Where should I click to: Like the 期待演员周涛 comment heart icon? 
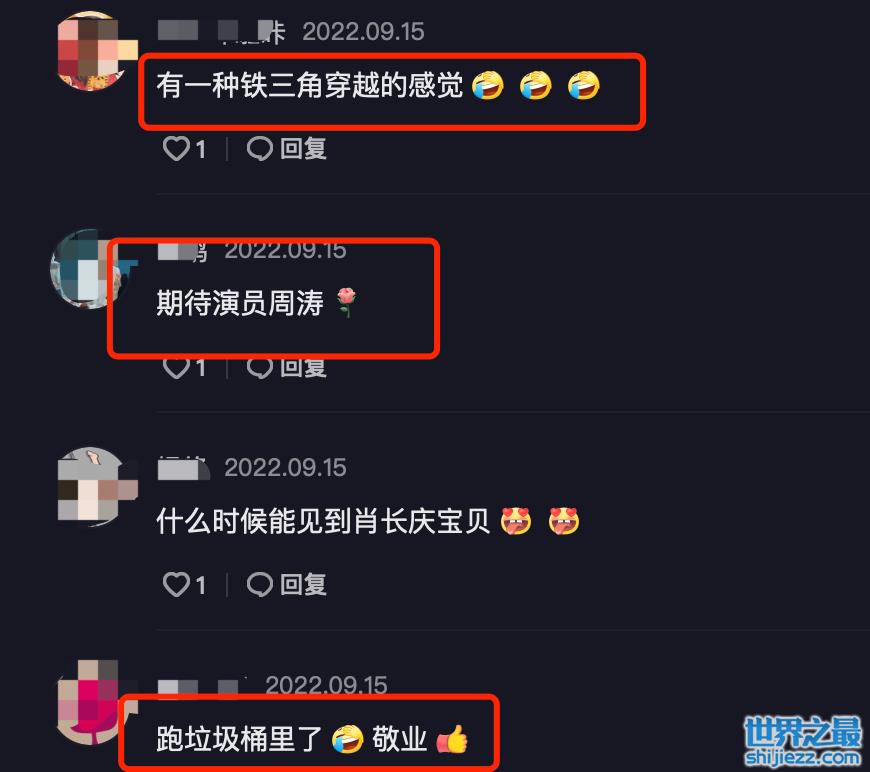click(176, 368)
